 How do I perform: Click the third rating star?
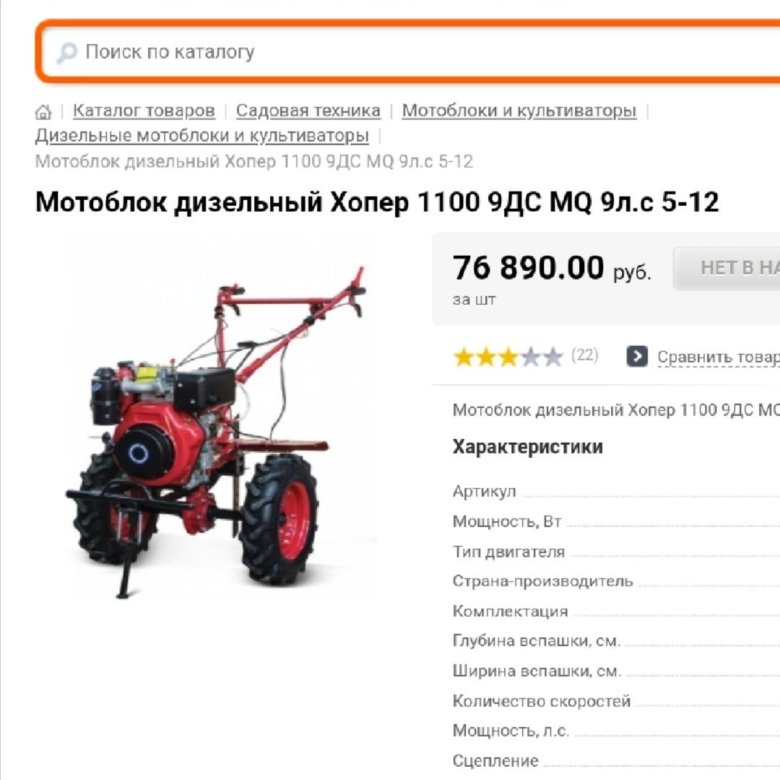point(508,357)
